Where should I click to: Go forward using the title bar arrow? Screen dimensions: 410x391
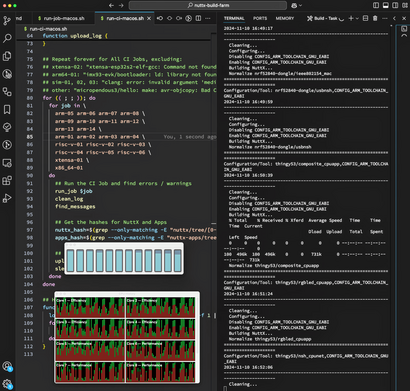click(121, 5)
